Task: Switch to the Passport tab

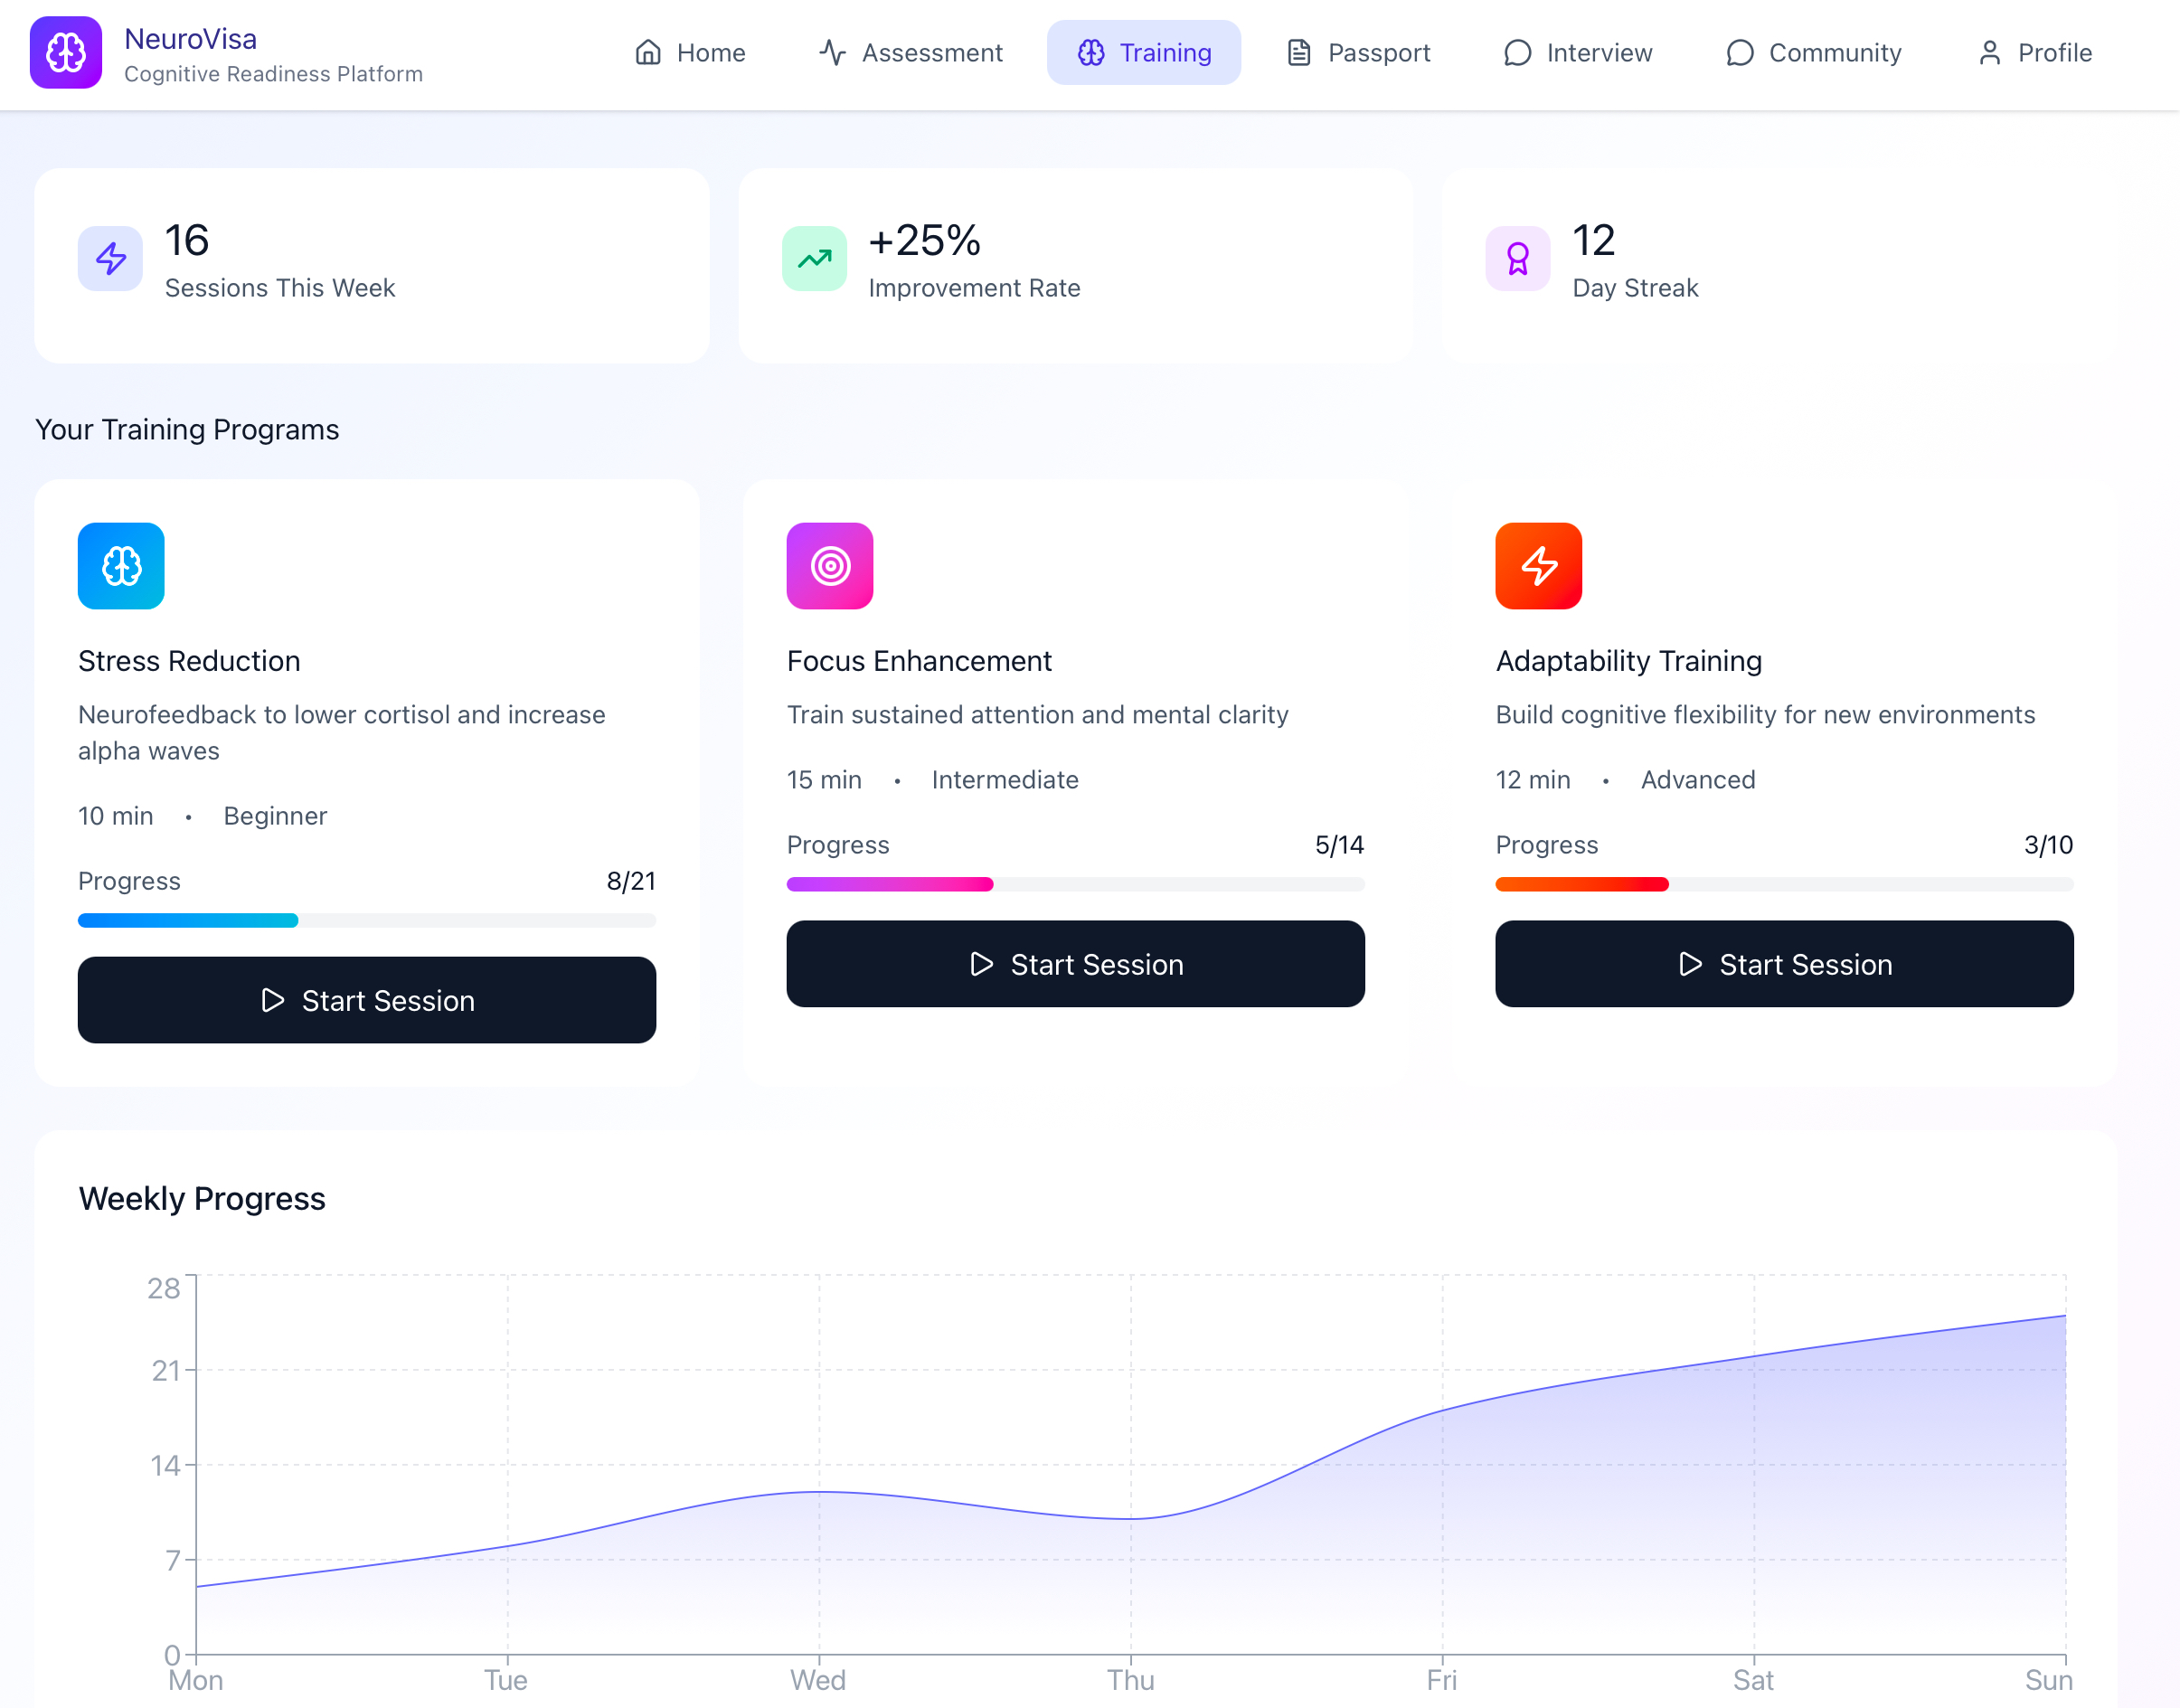Action: click(1358, 52)
